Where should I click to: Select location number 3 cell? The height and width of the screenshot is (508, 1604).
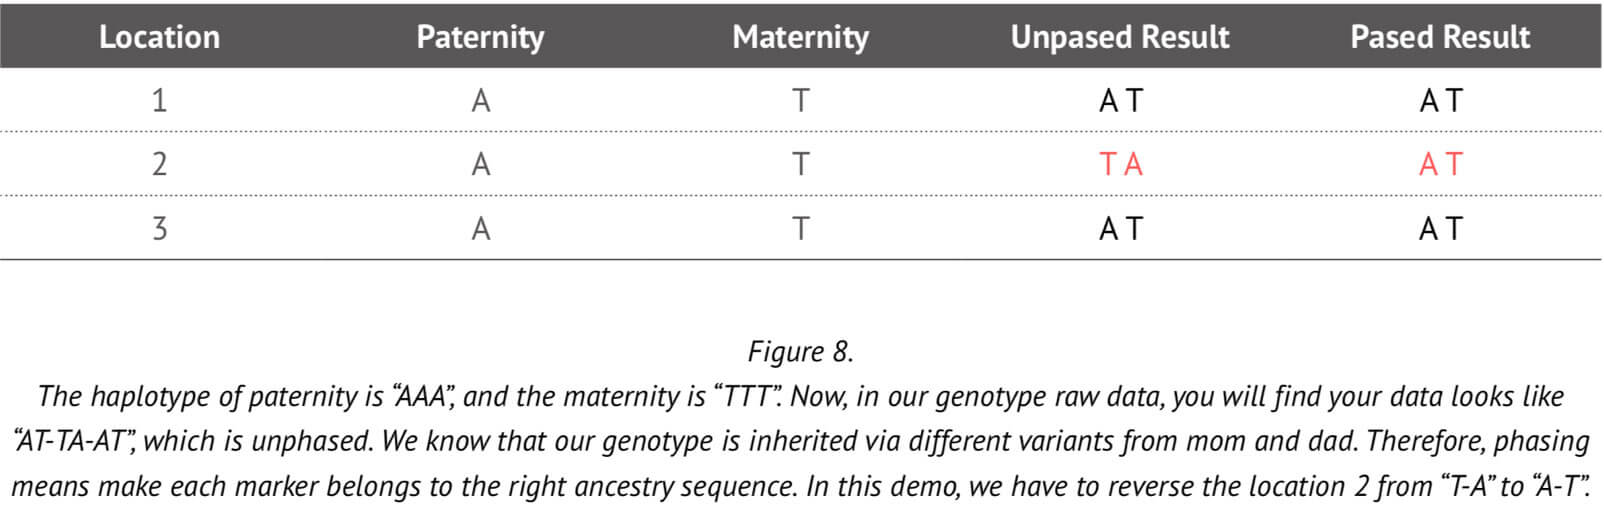pos(159,229)
